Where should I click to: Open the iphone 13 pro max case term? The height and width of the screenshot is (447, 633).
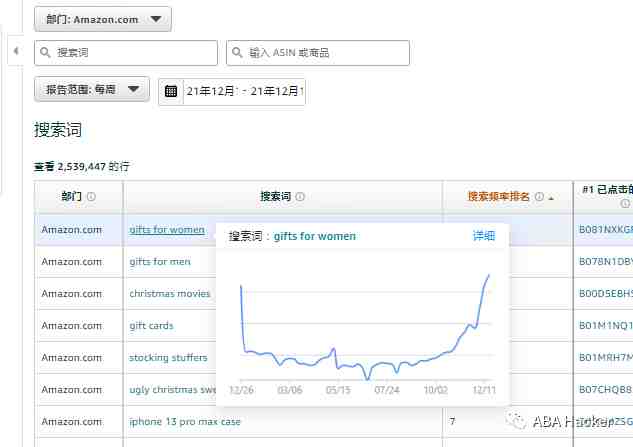point(184,422)
